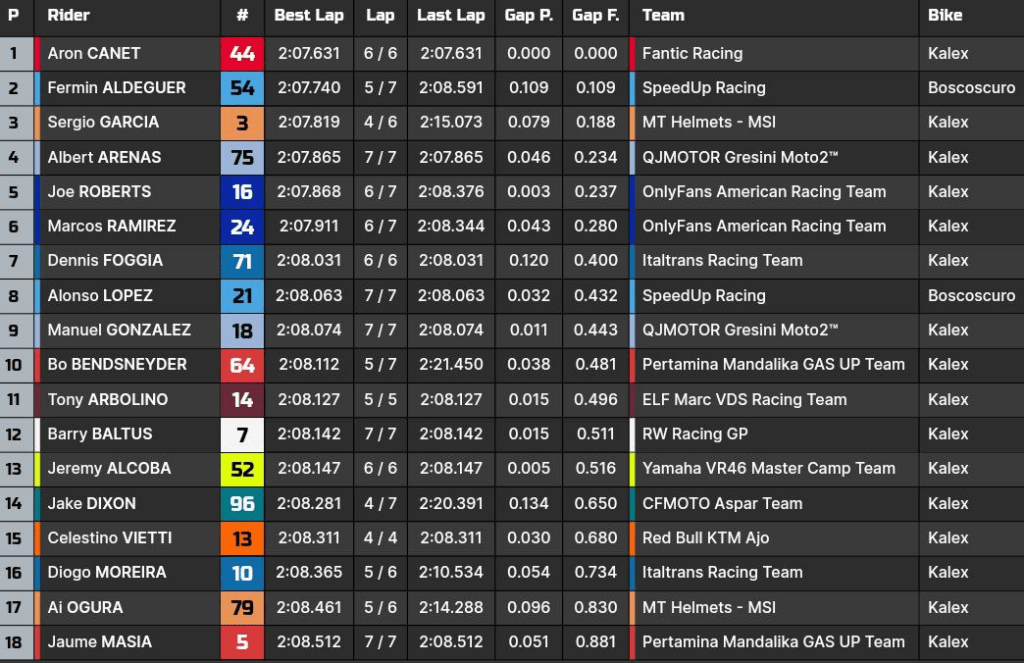Click the Lap column header
The width and height of the screenshot is (1024, 663).
point(380,16)
